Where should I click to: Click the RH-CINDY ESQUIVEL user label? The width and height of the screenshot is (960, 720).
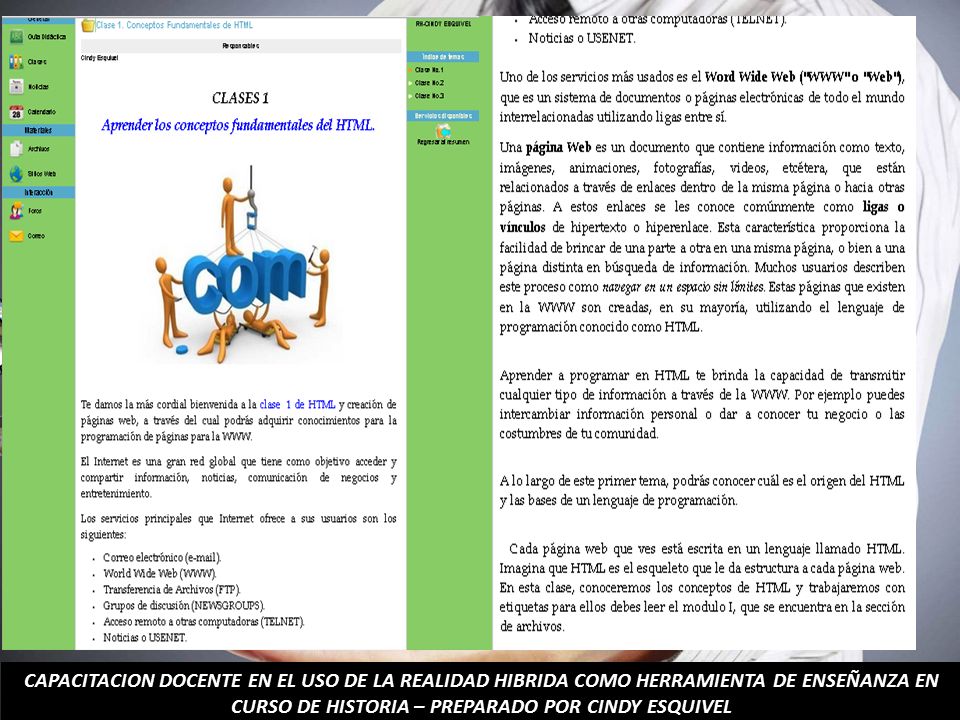[443, 24]
